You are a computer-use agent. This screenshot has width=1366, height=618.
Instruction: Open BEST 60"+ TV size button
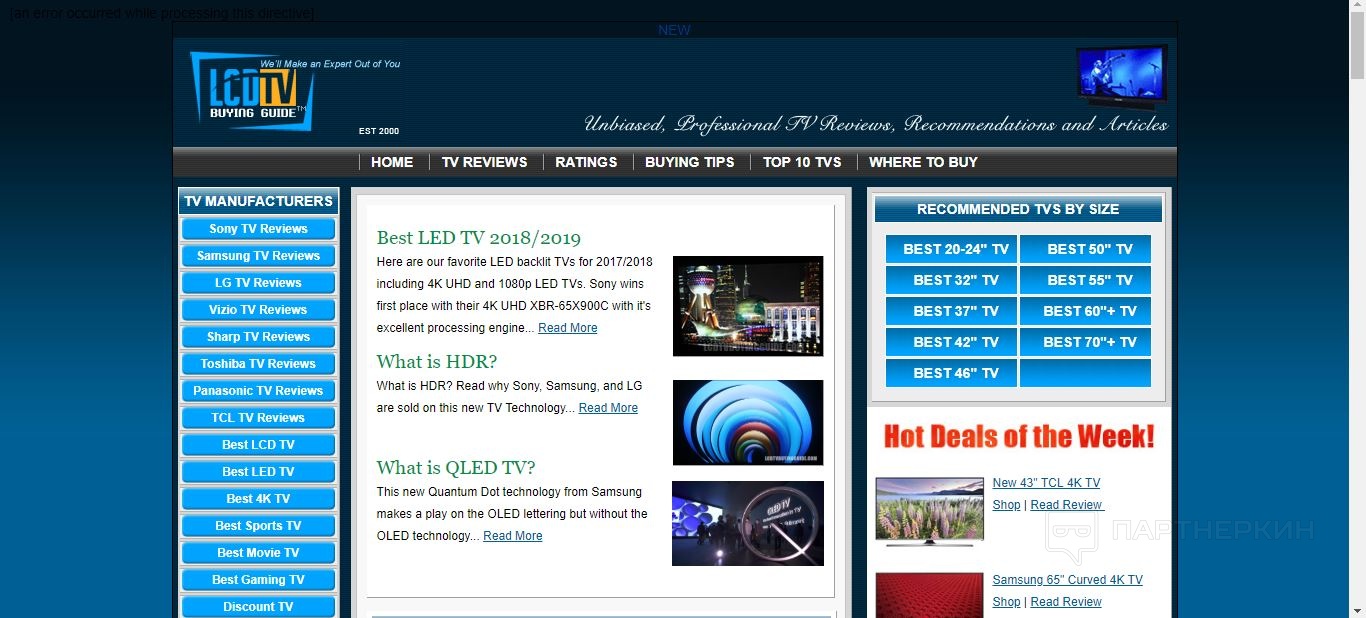click(1086, 311)
